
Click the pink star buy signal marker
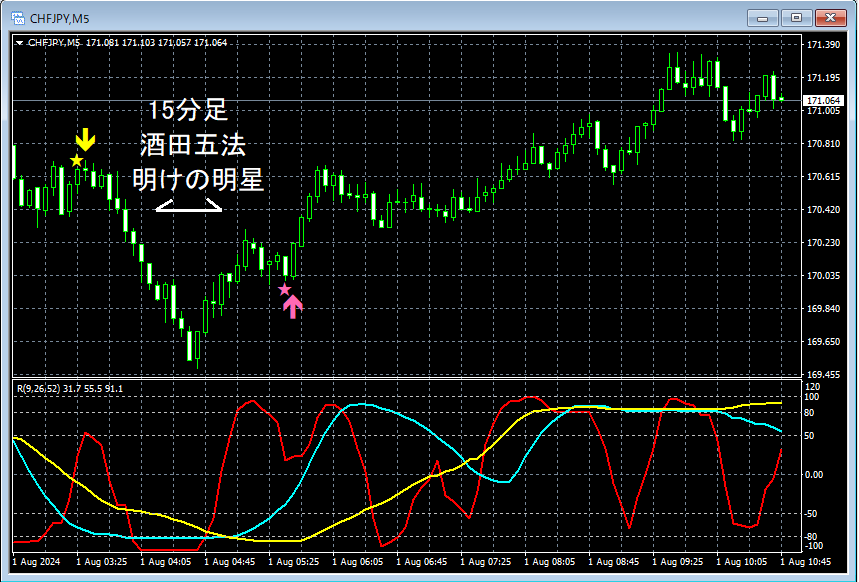284,289
